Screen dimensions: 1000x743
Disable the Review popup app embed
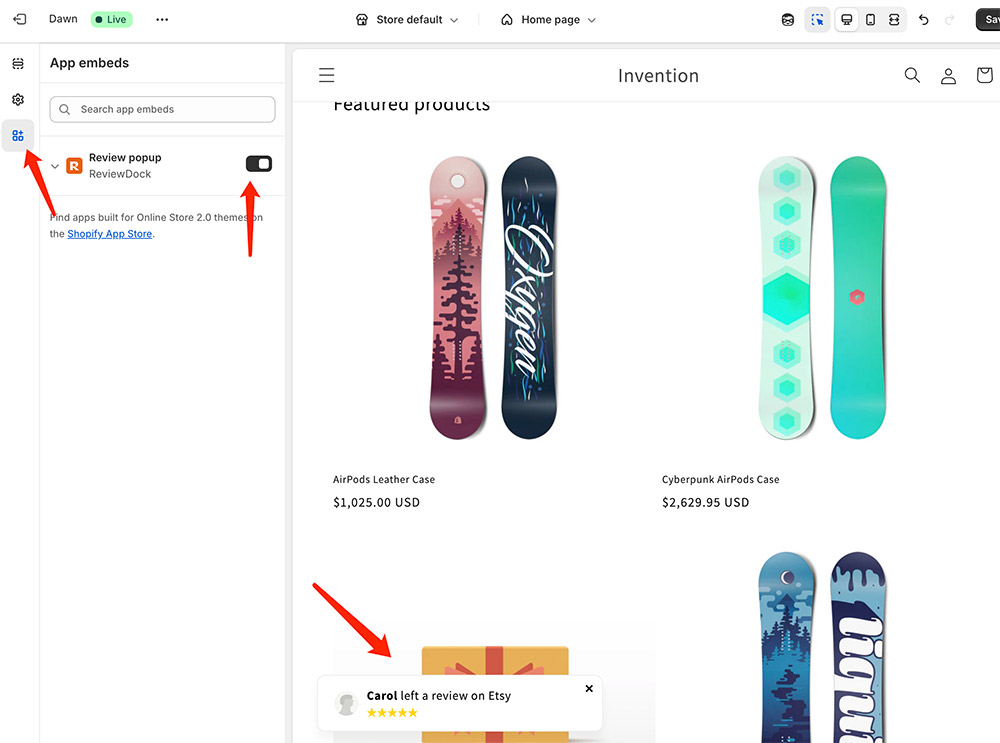pyautogui.click(x=259, y=164)
